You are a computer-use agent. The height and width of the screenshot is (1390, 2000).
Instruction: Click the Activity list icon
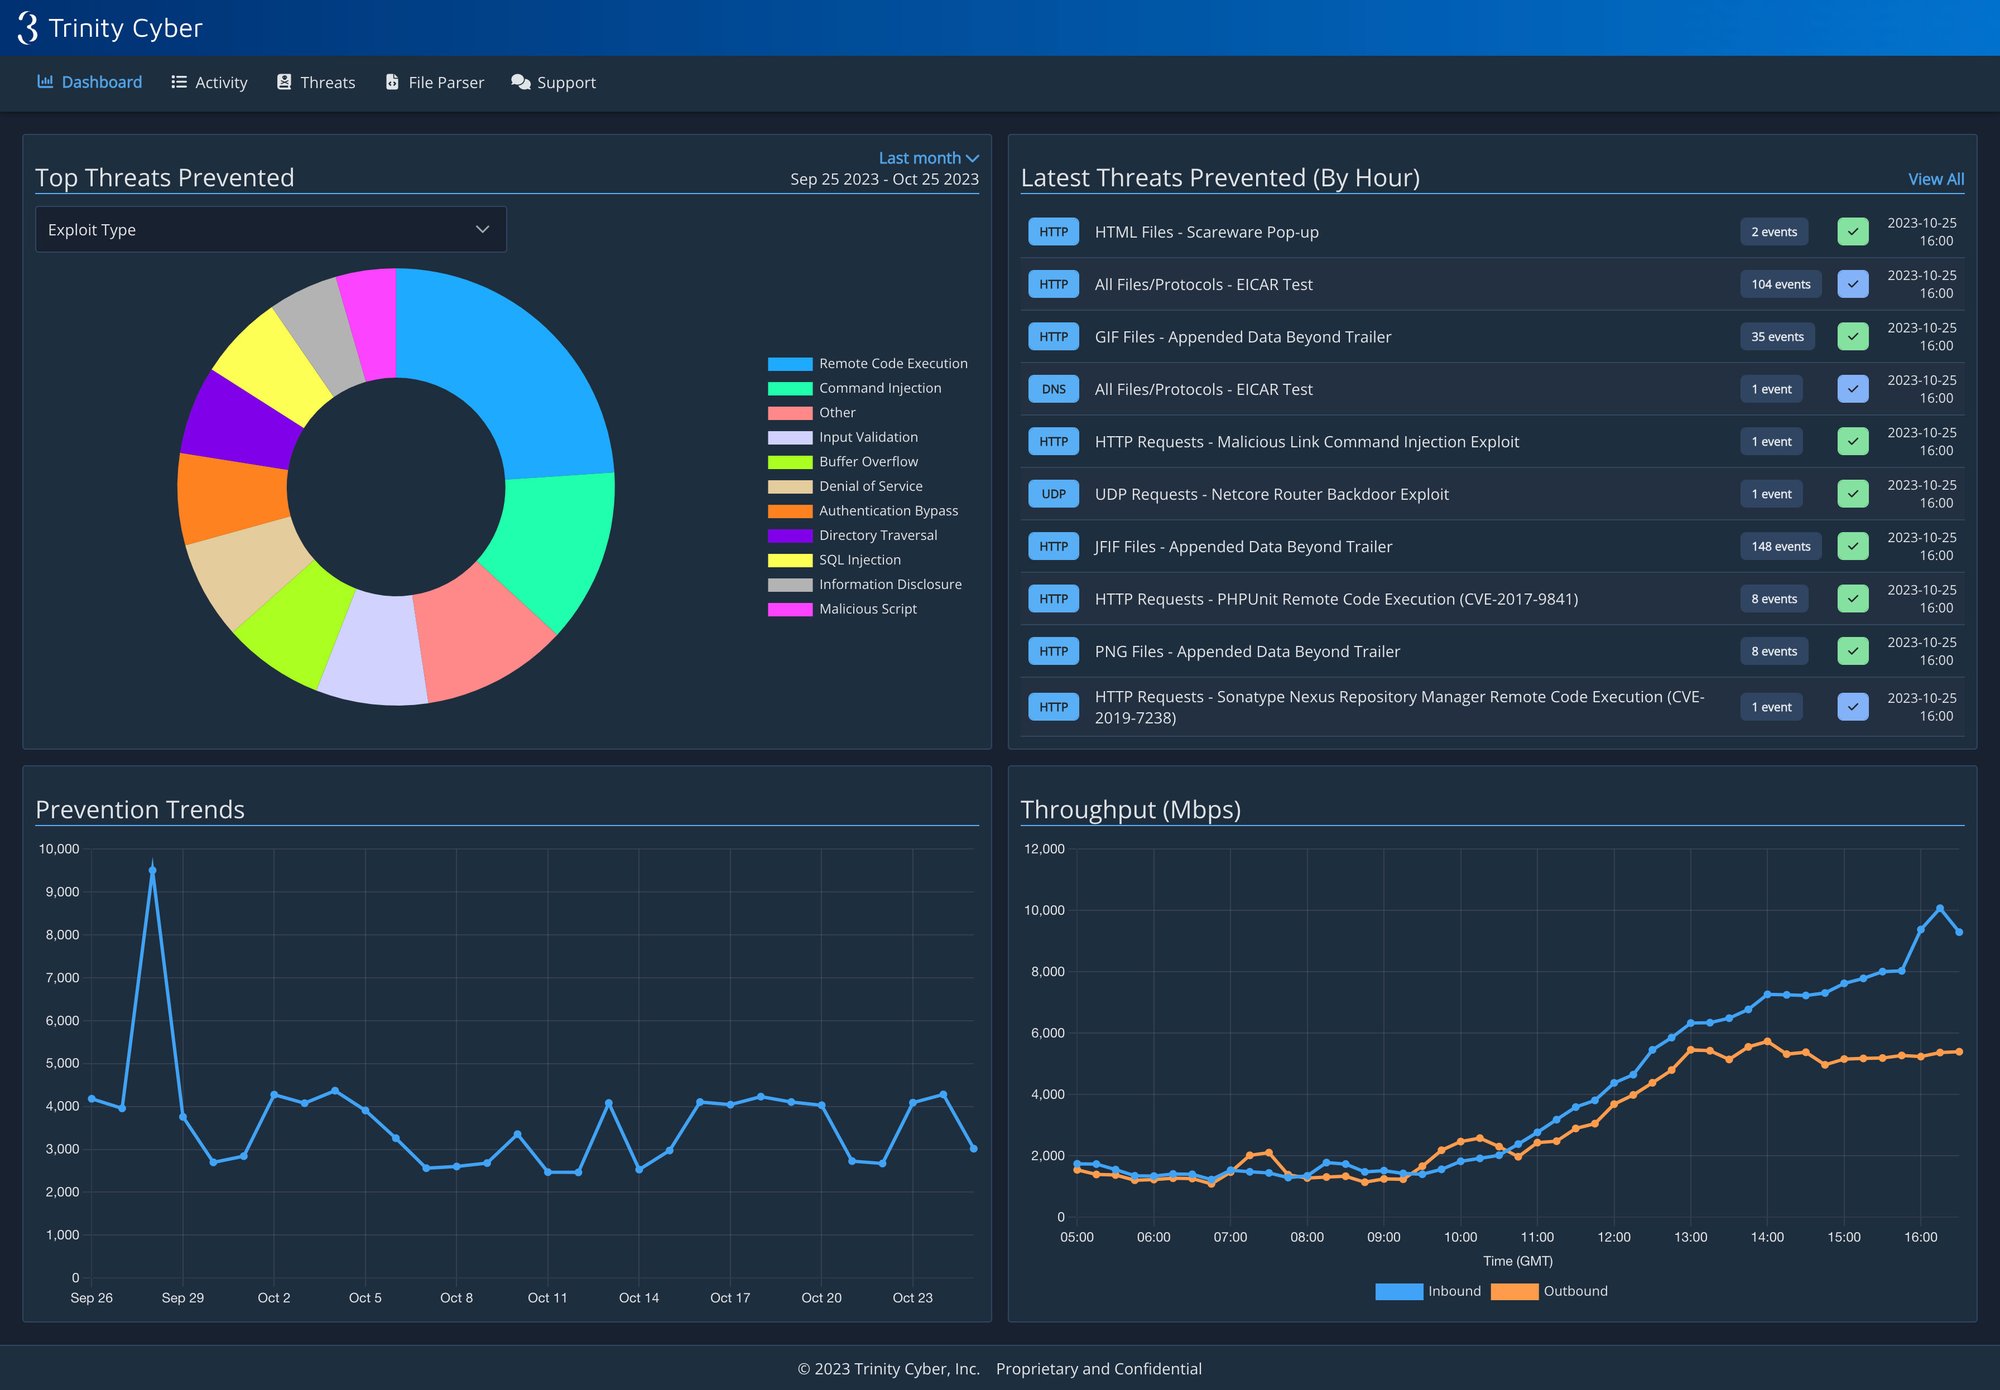[x=179, y=82]
